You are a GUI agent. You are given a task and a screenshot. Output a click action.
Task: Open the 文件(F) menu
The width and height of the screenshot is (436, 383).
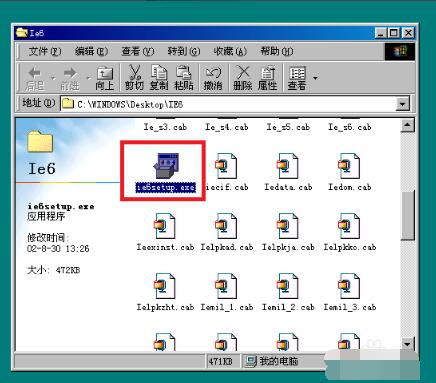[x=45, y=51]
